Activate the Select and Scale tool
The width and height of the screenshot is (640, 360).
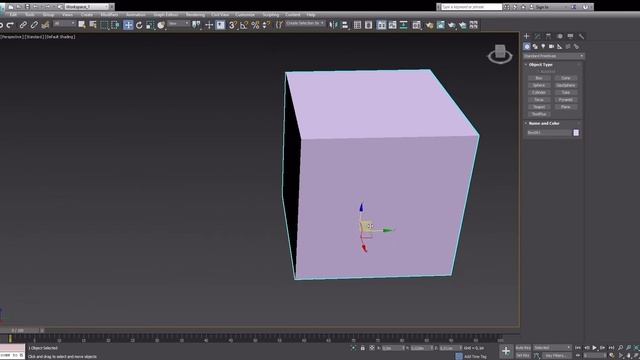click(x=150, y=25)
